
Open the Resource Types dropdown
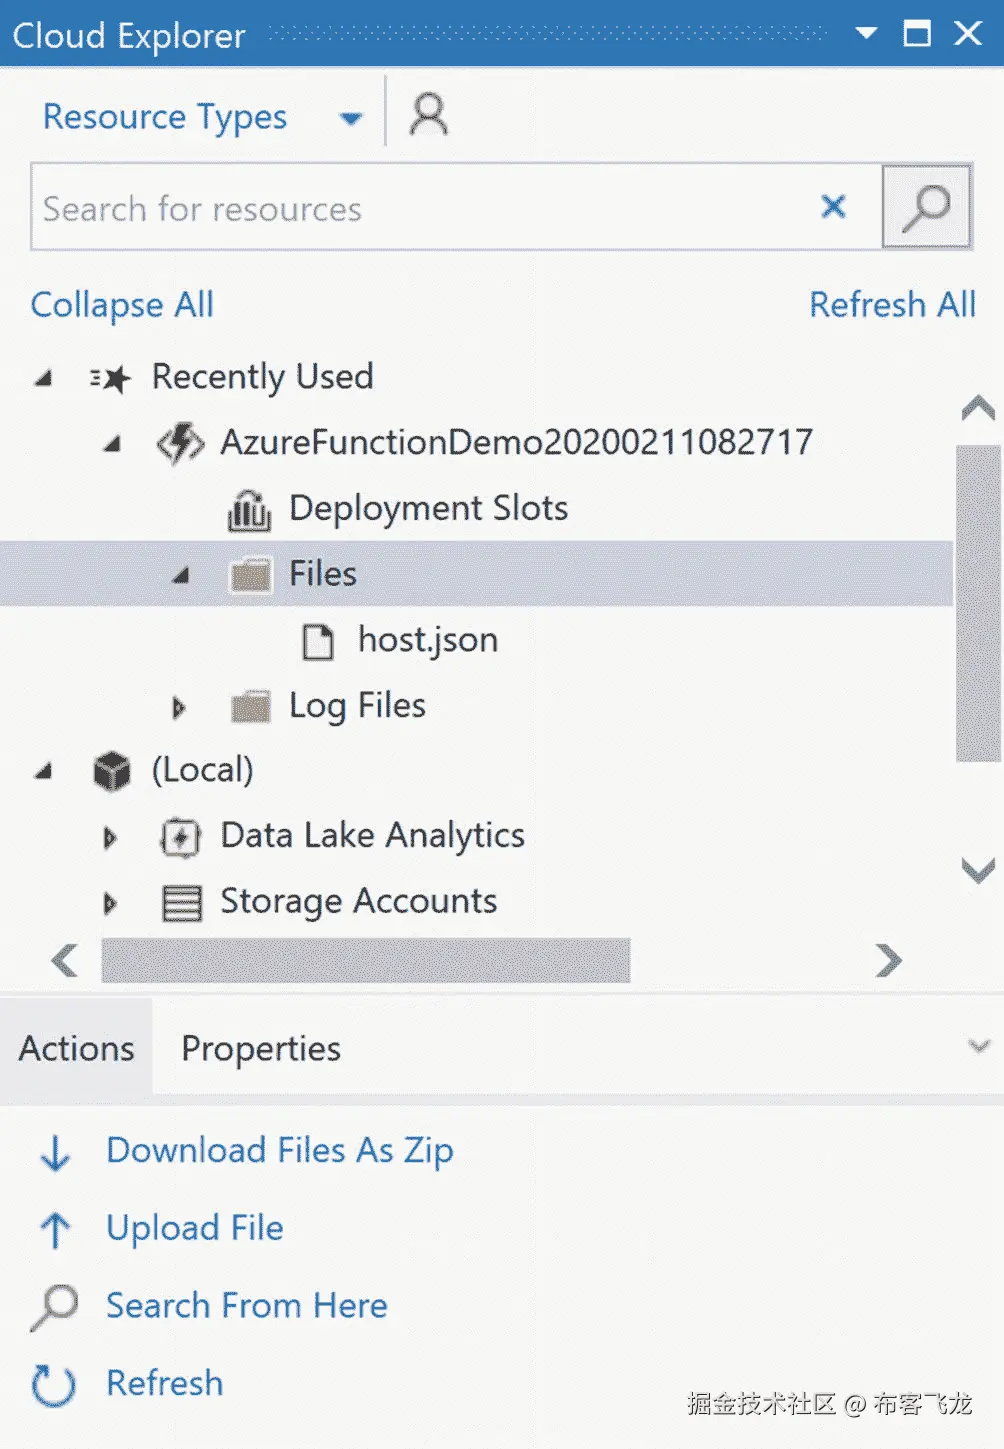pos(350,119)
